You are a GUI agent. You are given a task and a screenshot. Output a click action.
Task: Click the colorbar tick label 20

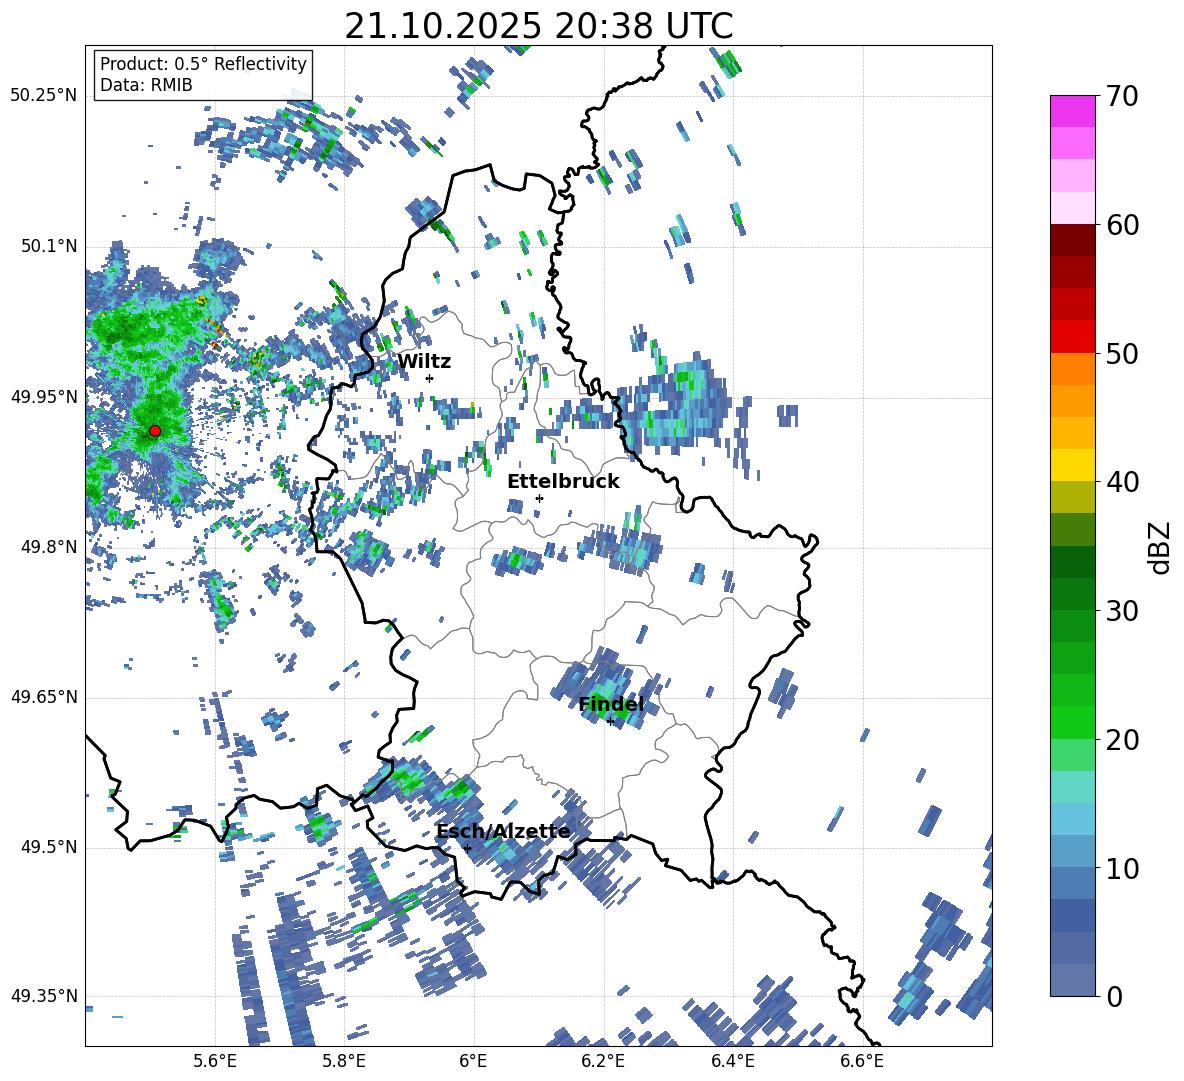tap(1123, 740)
